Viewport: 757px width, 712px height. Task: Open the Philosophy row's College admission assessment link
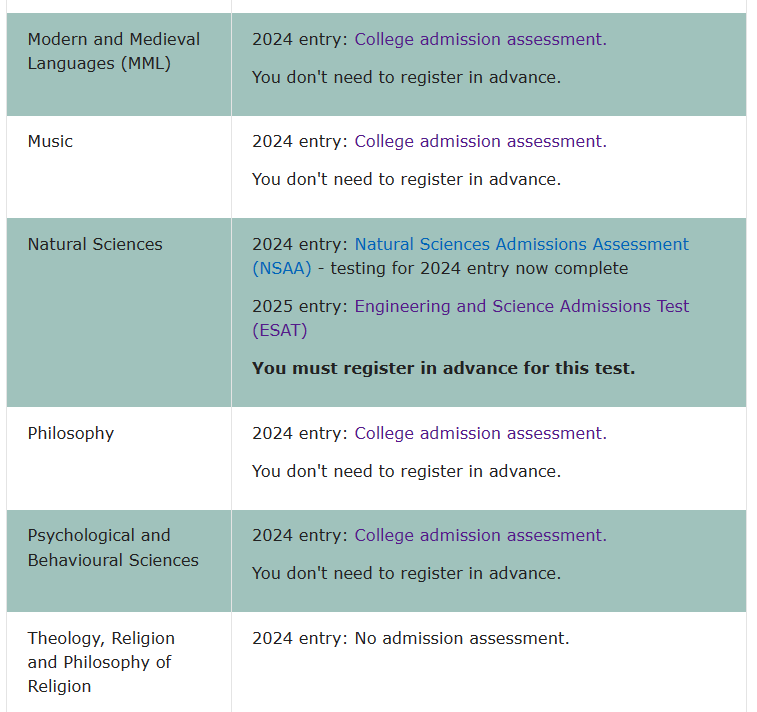click(480, 434)
